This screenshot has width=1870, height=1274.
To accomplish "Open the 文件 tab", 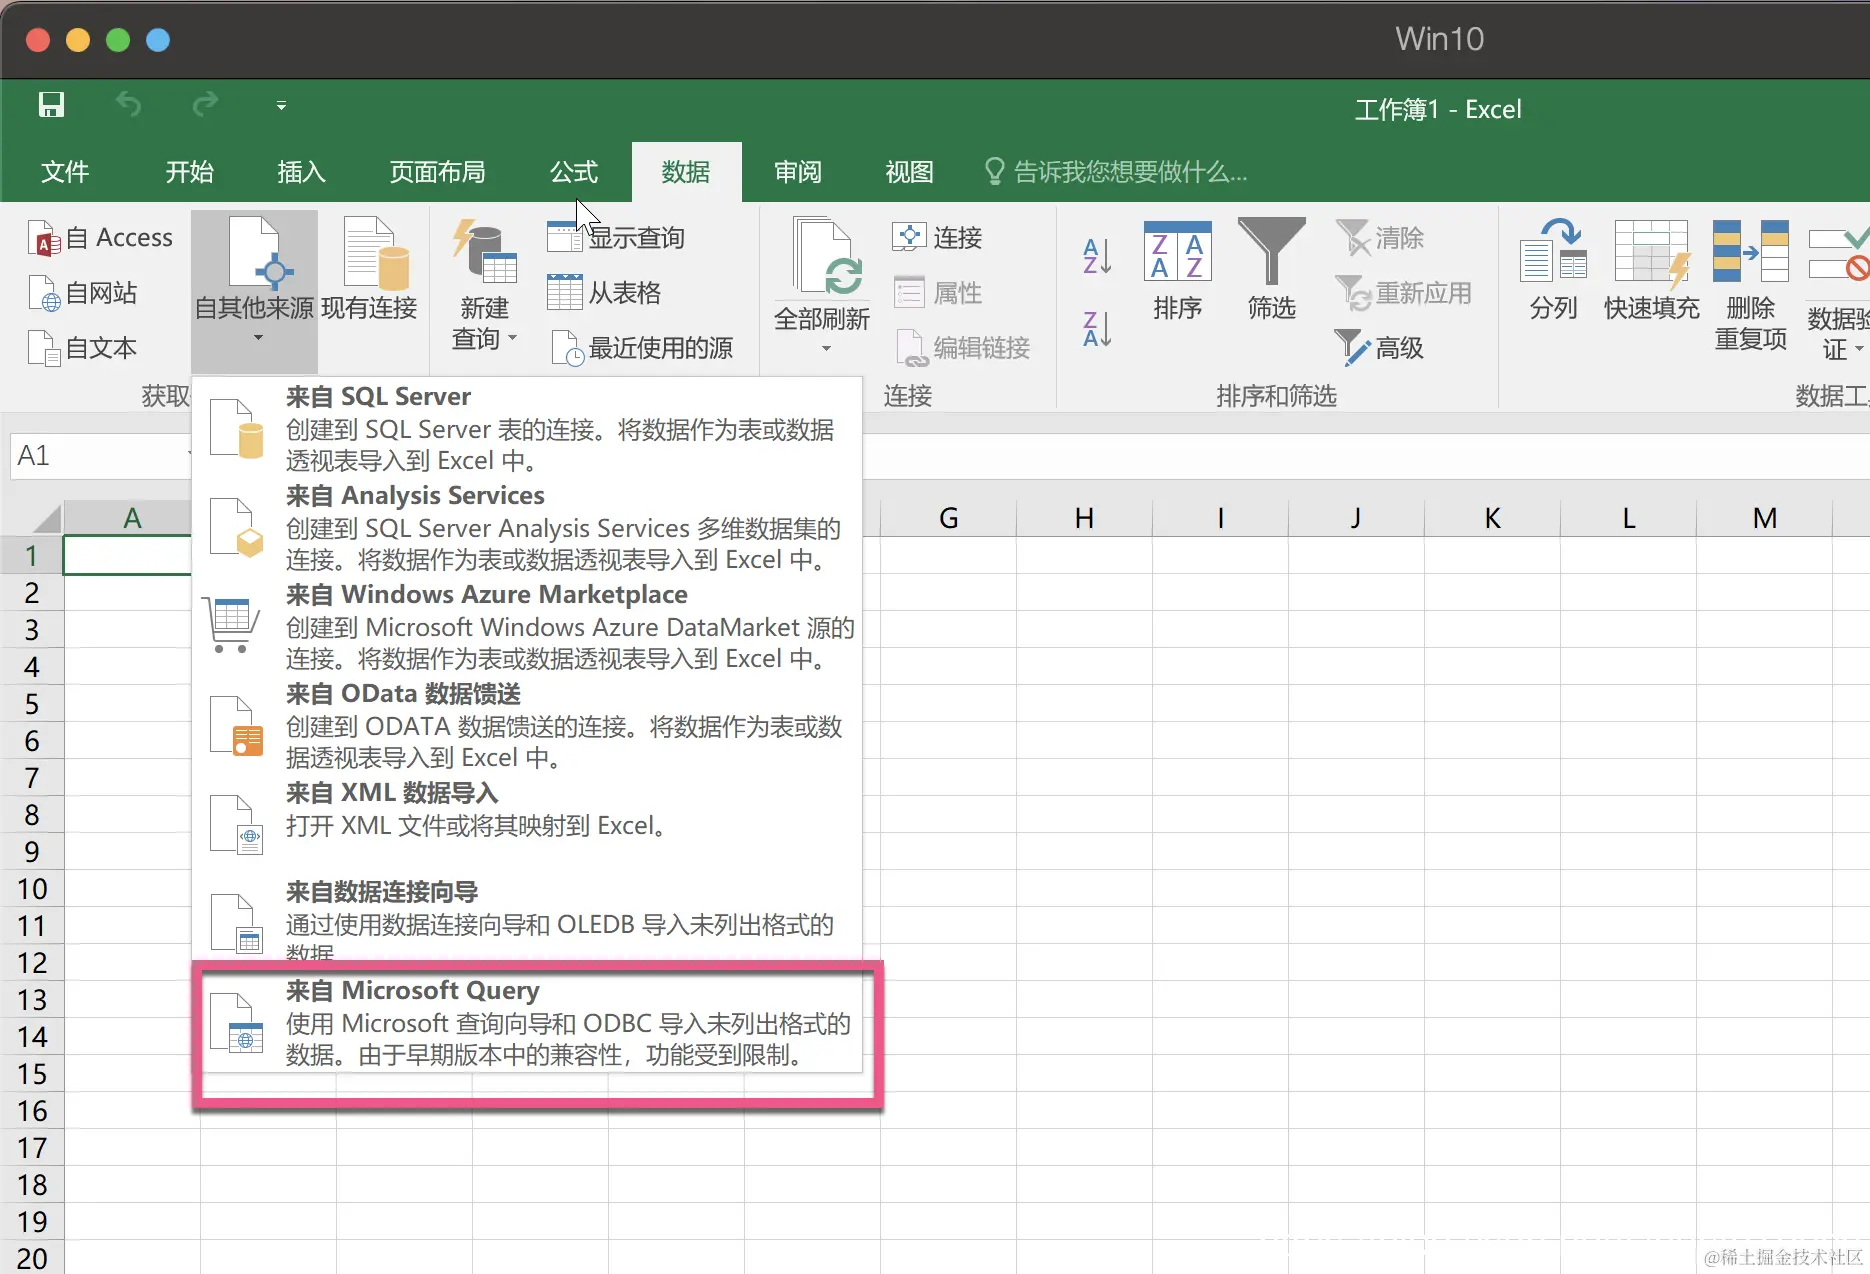I will (x=65, y=172).
